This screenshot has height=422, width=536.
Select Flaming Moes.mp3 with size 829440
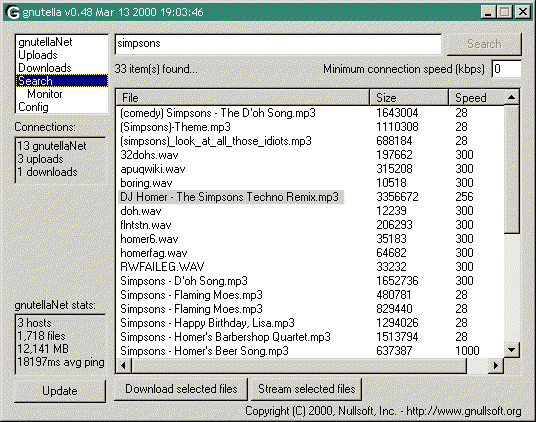coord(191,309)
